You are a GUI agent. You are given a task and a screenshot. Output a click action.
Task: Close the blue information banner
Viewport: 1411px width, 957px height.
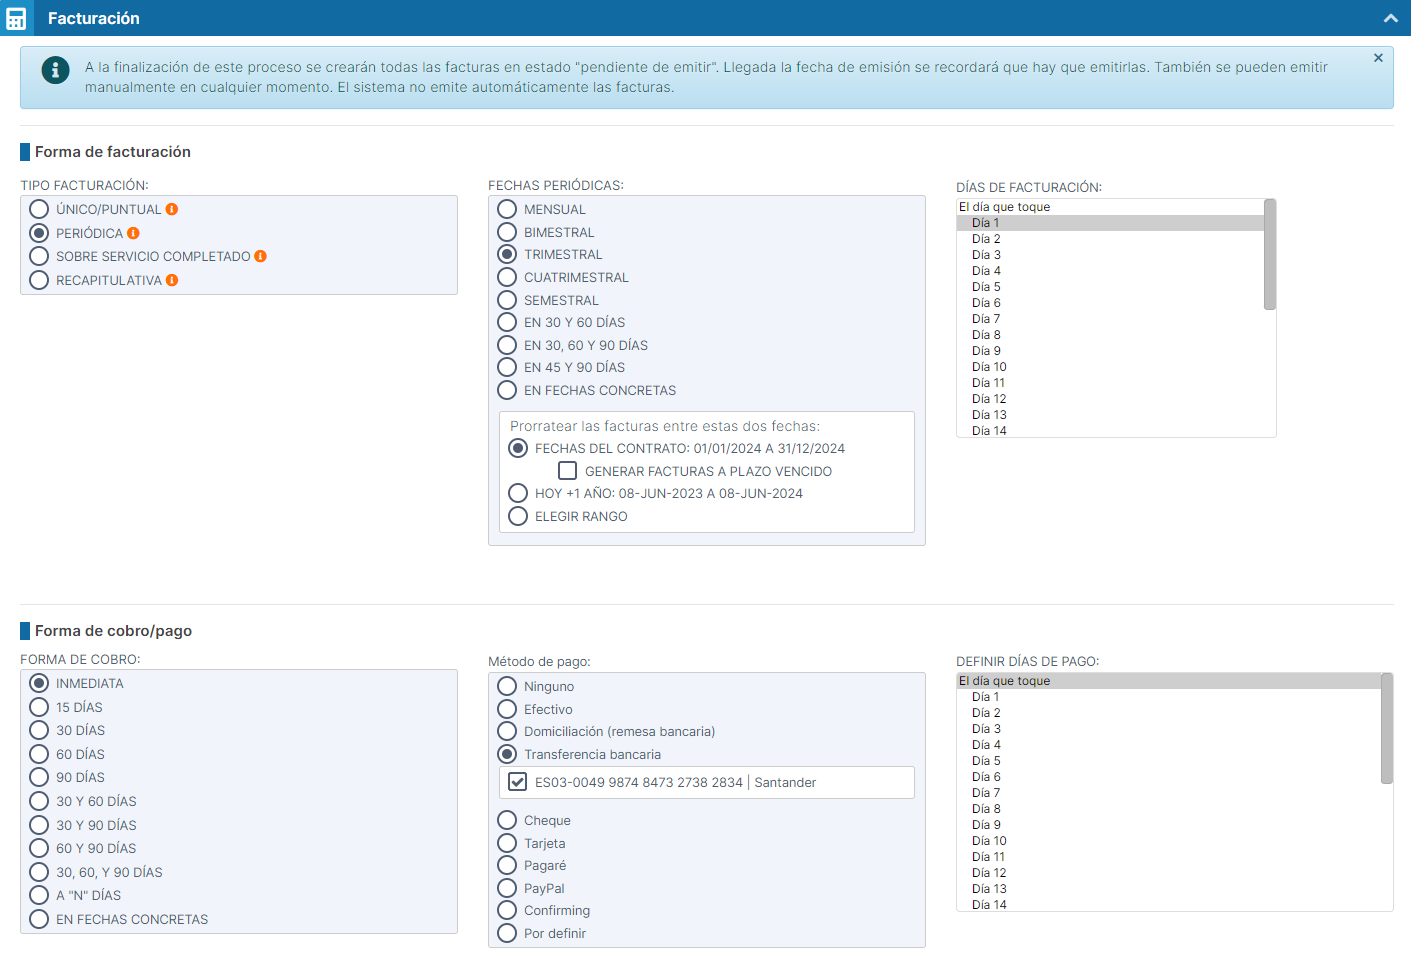(x=1378, y=58)
